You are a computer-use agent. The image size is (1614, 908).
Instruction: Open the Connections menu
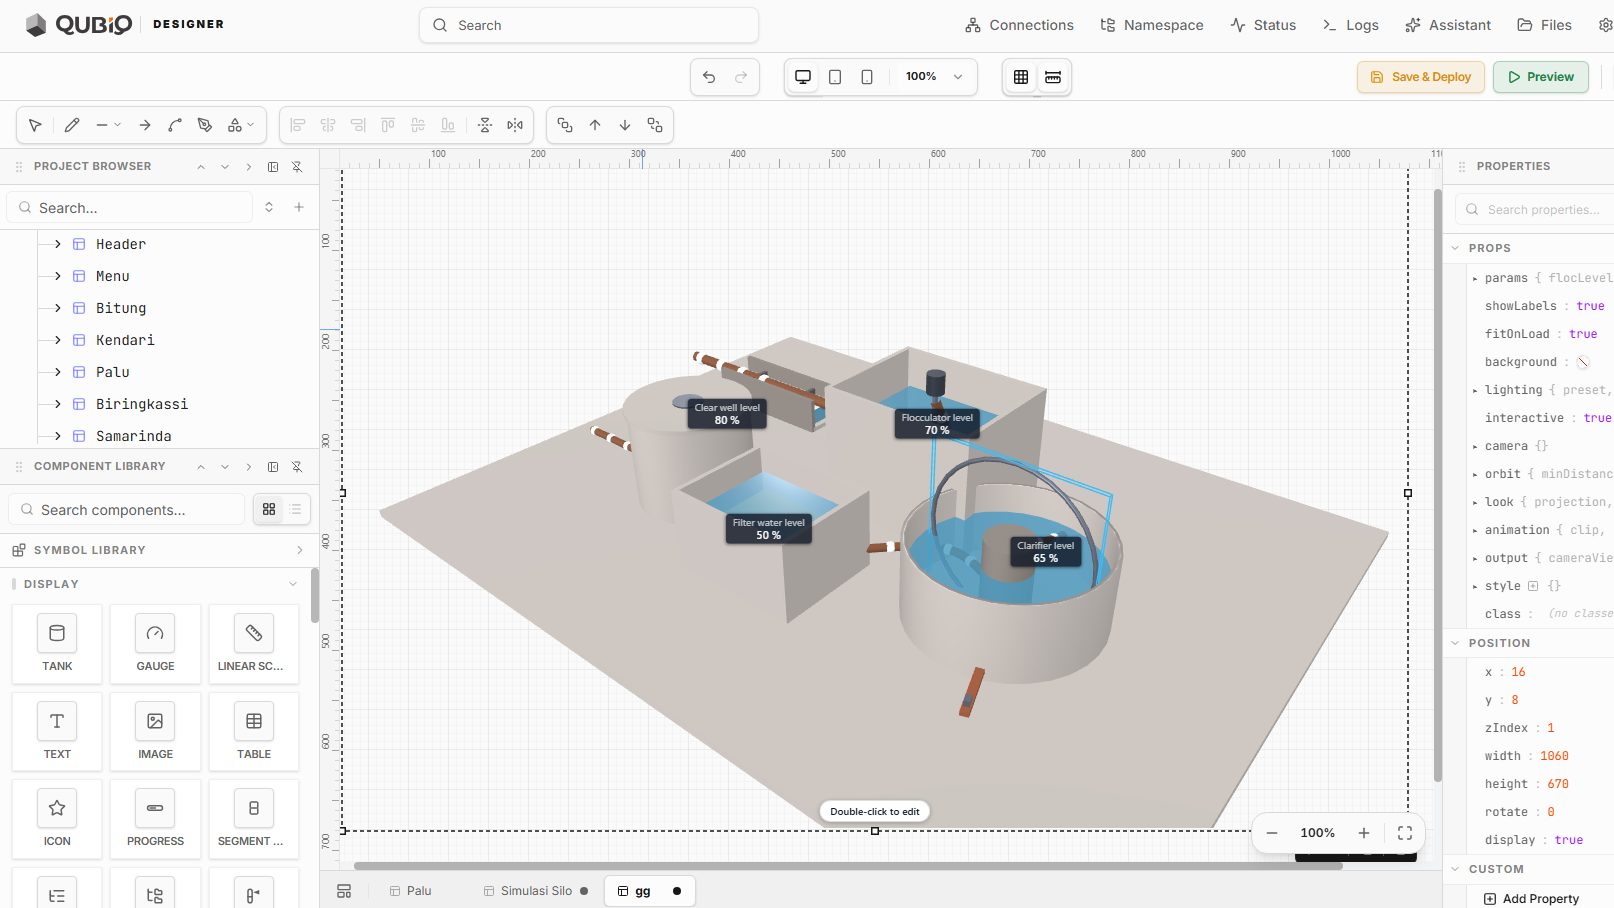point(1019,25)
